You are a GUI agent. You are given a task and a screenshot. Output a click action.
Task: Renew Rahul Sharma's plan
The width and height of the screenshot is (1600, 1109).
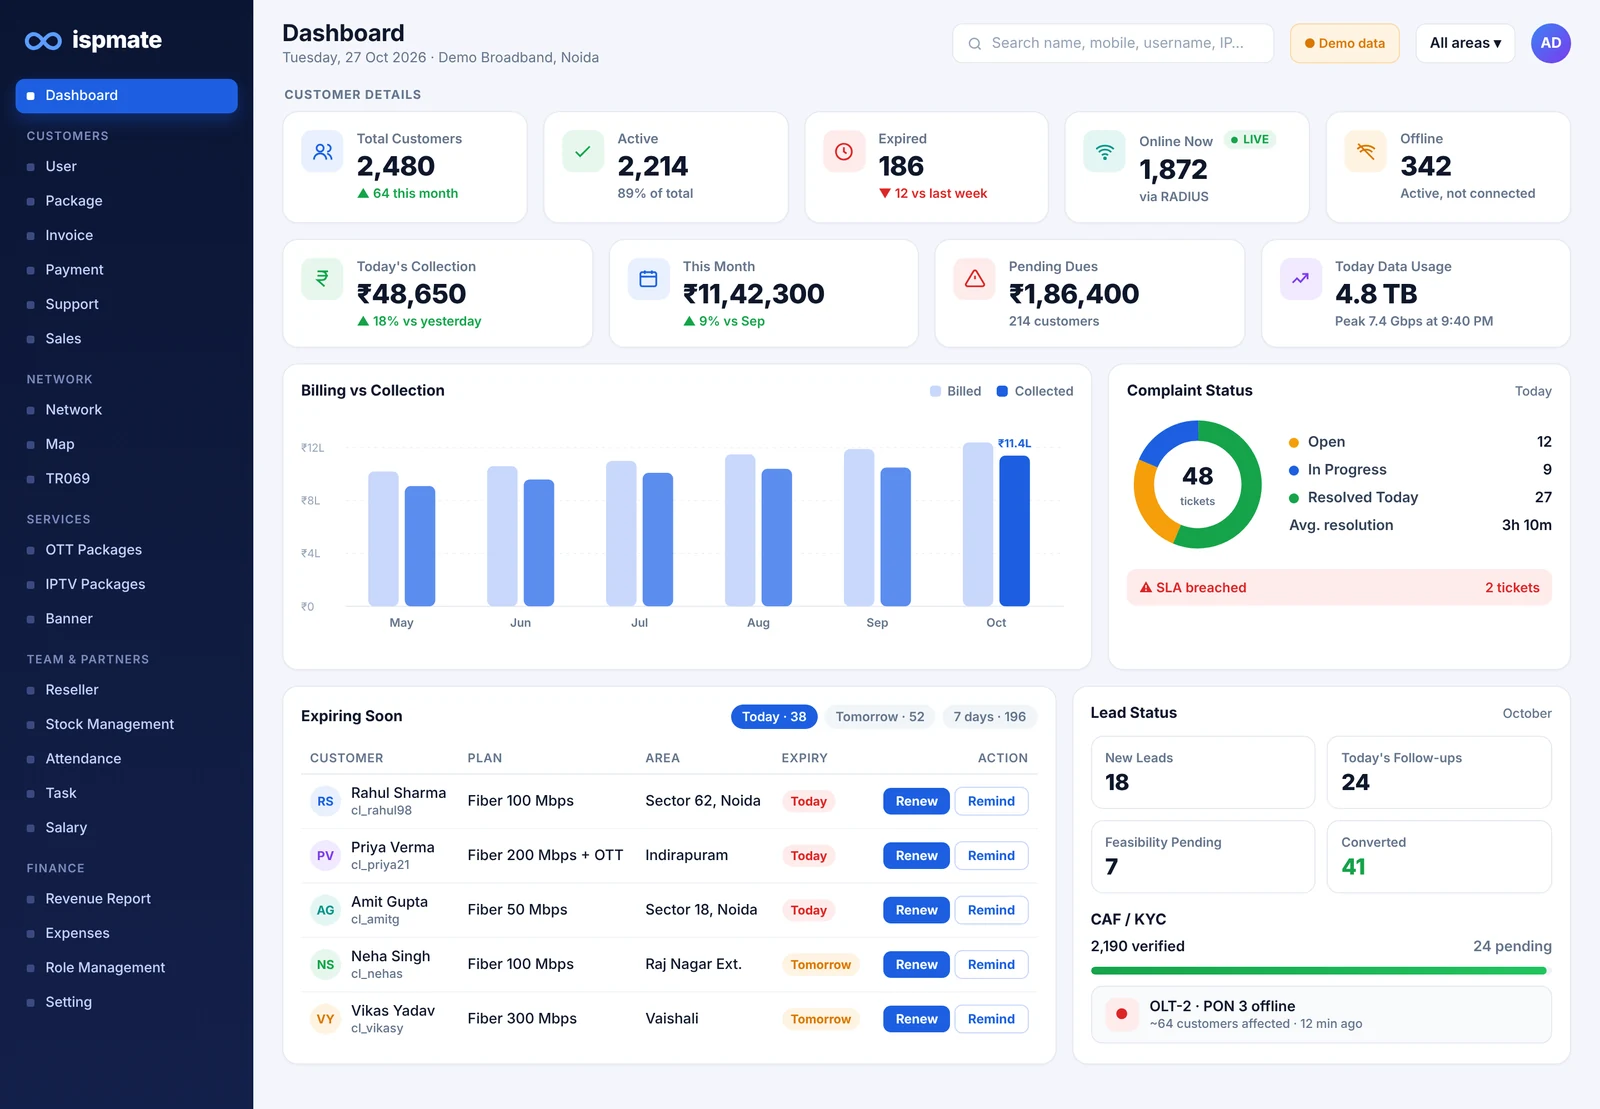pyautogui.click(x=916, y=801)
